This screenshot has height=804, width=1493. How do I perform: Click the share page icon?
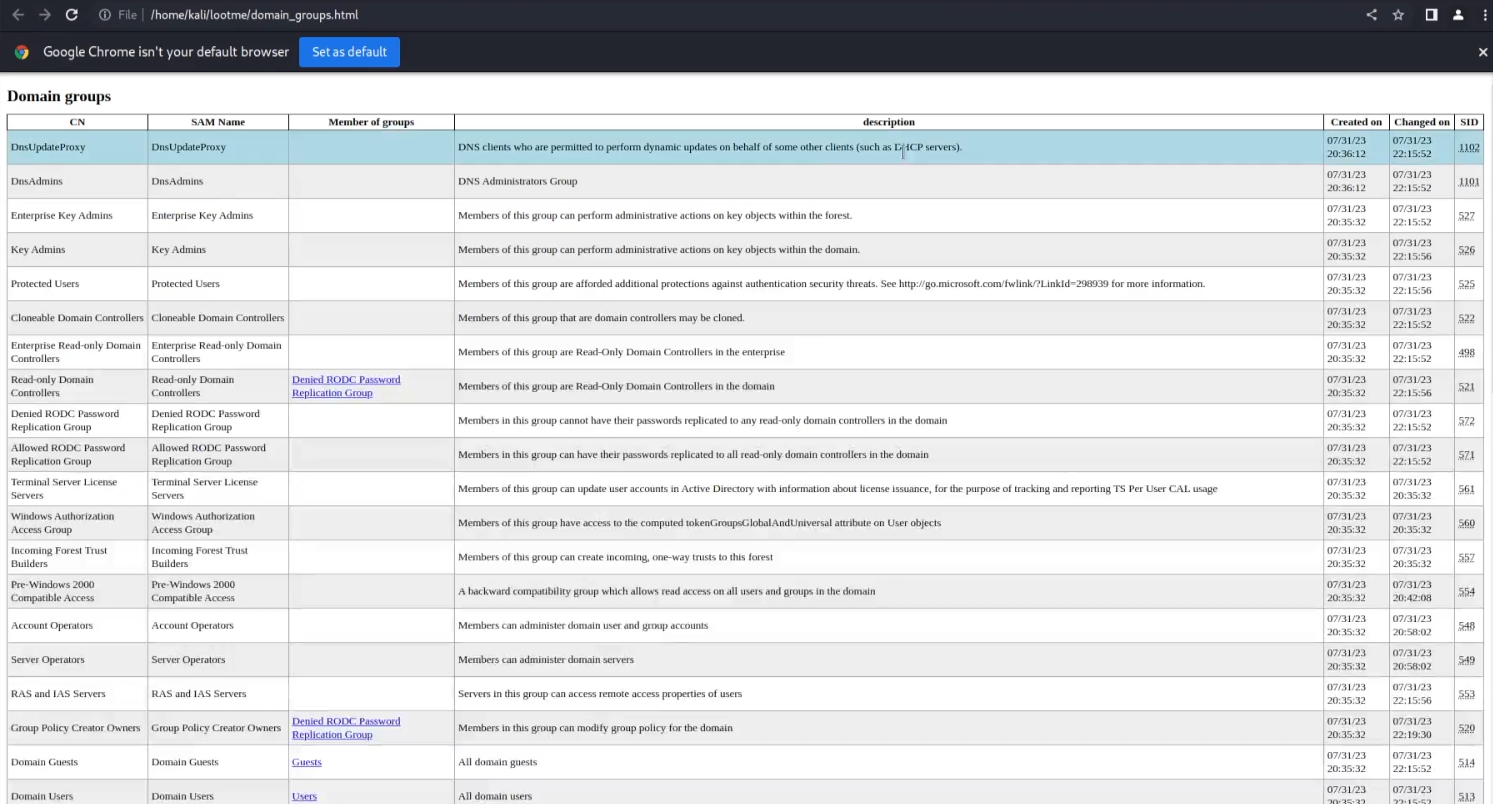click(x=1371, y=15)
